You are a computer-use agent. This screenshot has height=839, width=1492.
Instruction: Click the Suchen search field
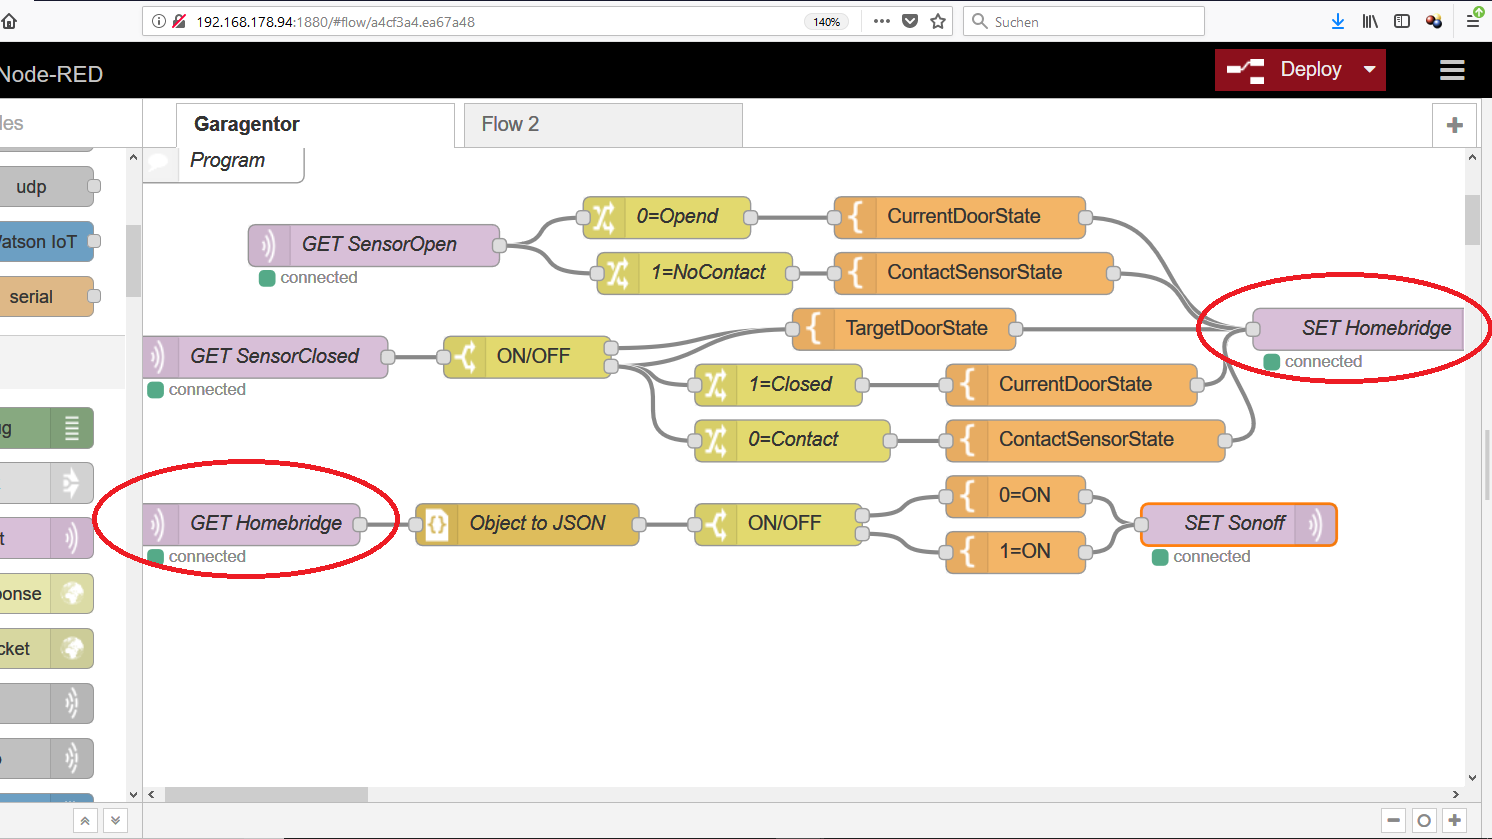(1090, 21)
